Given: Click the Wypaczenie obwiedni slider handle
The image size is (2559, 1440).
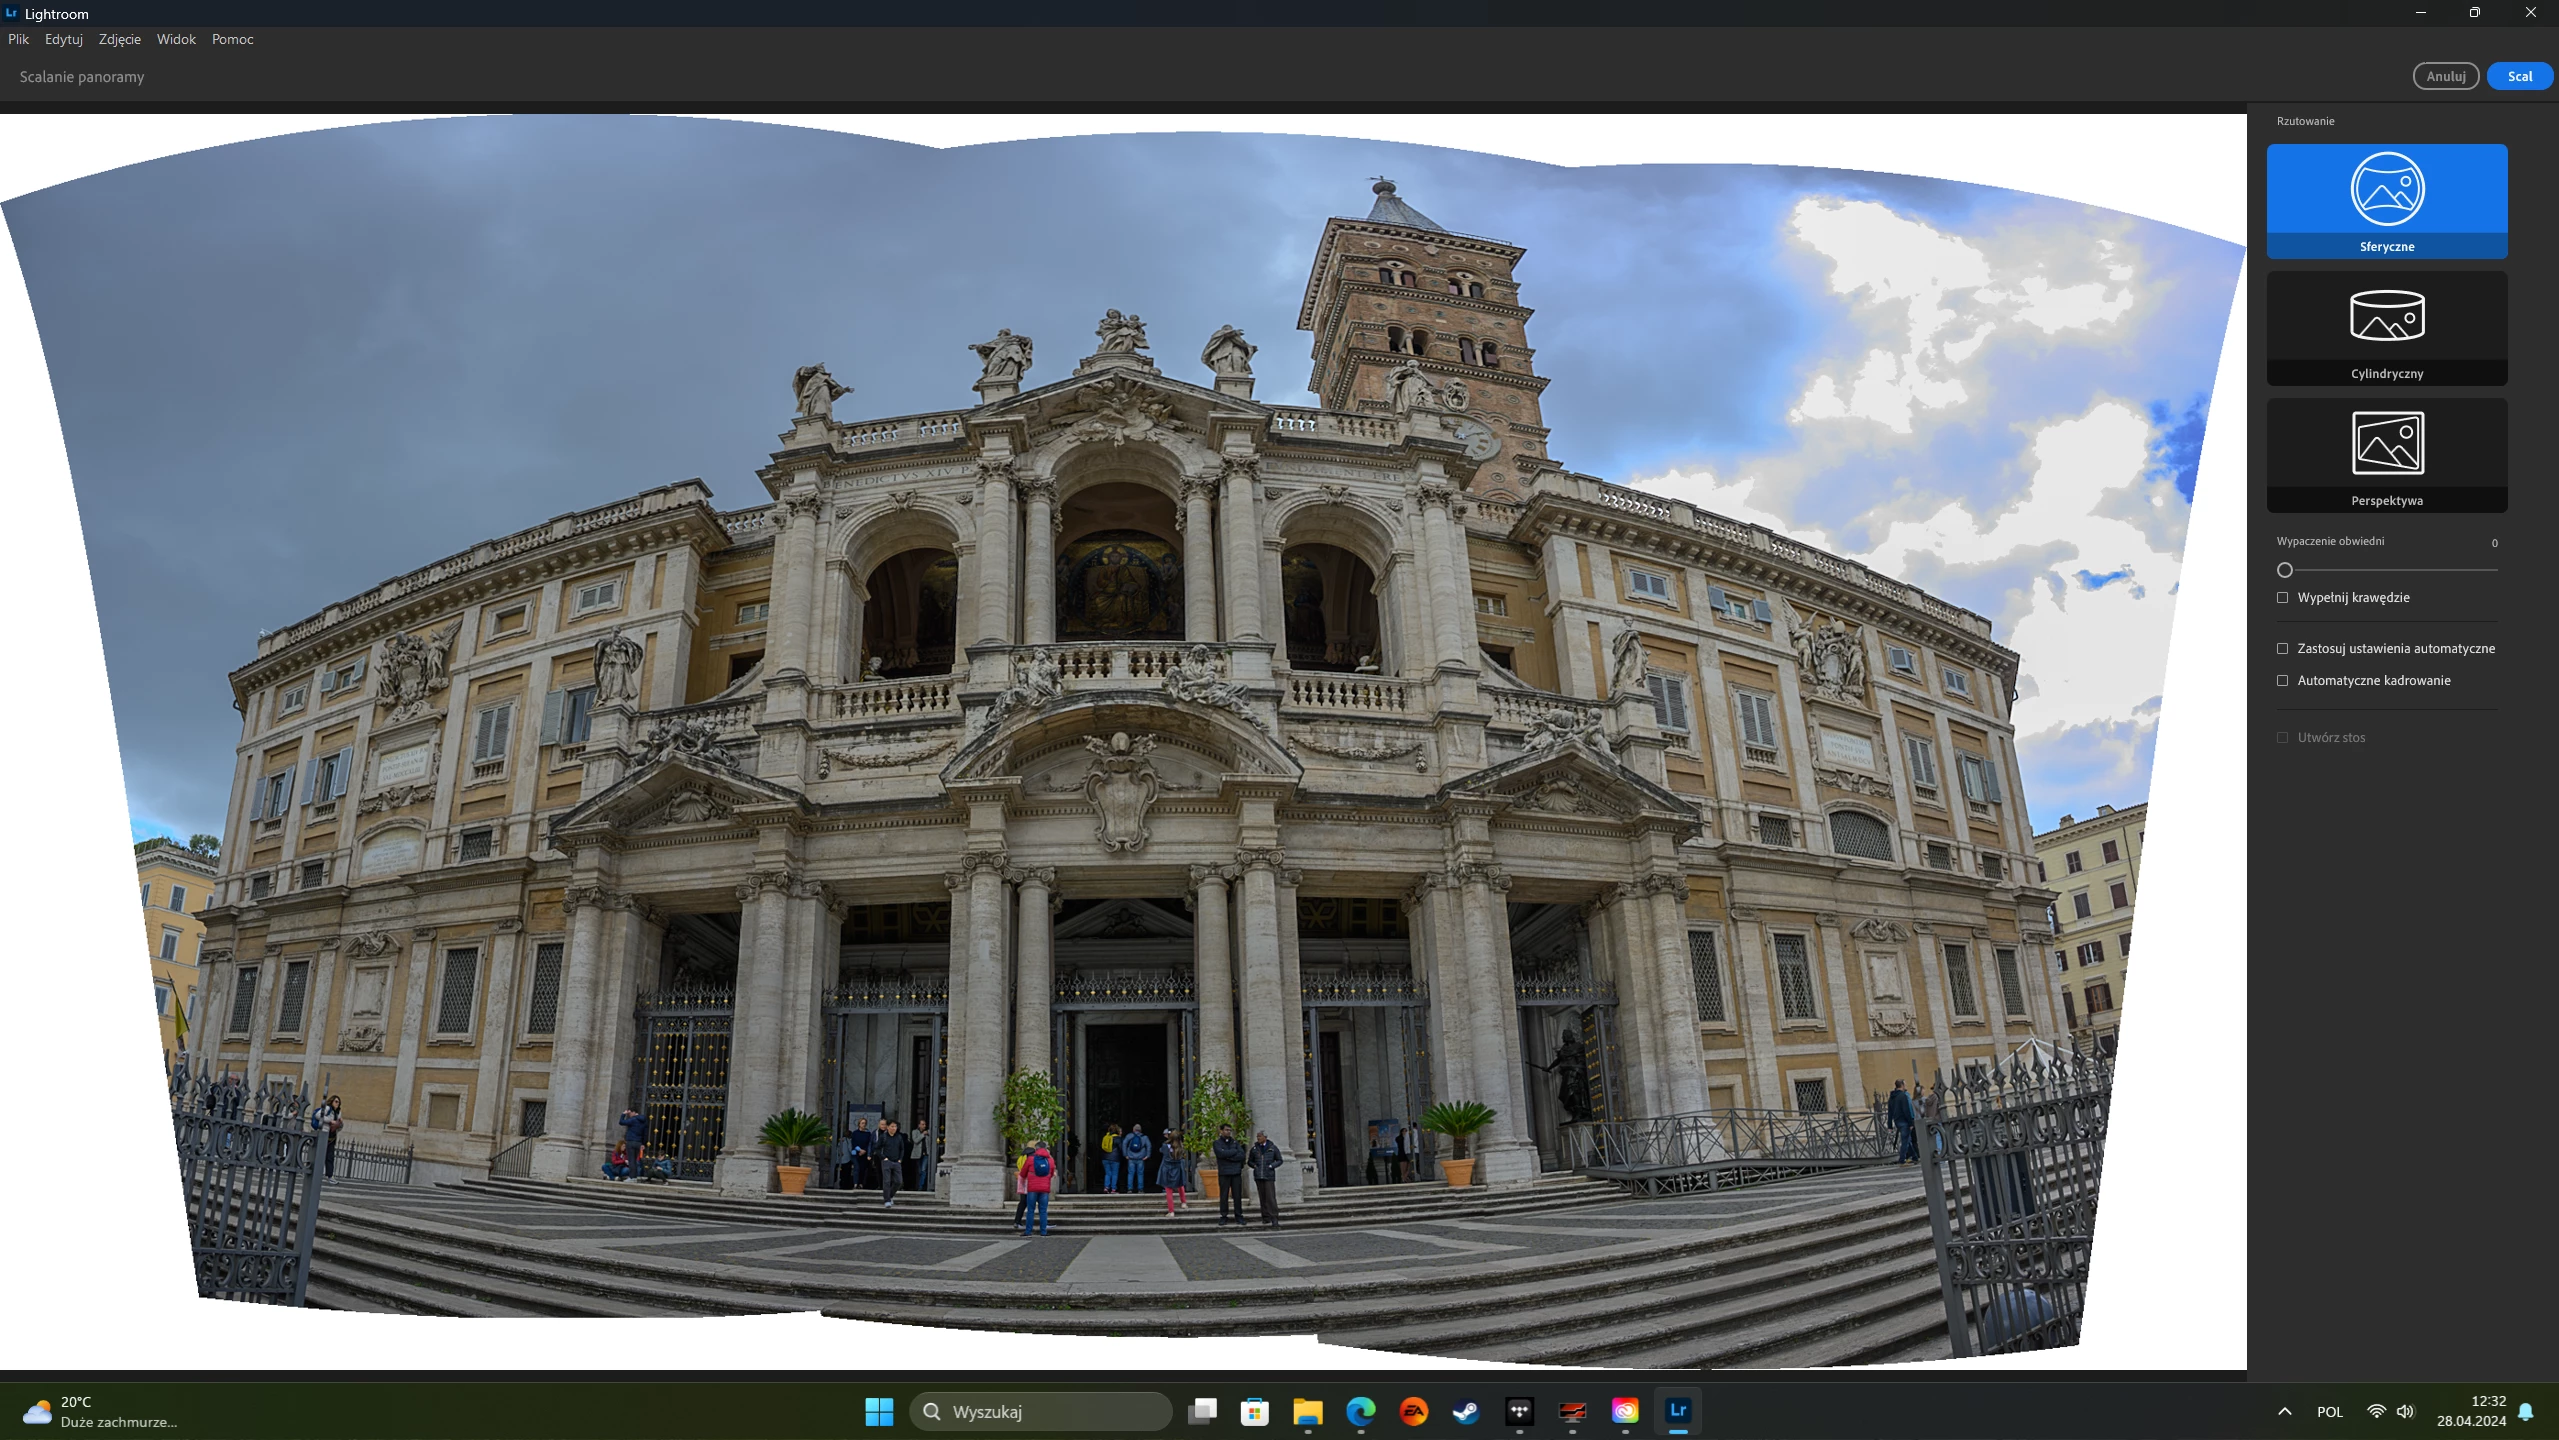Looking at the screenshot, I should [2285, 570].
